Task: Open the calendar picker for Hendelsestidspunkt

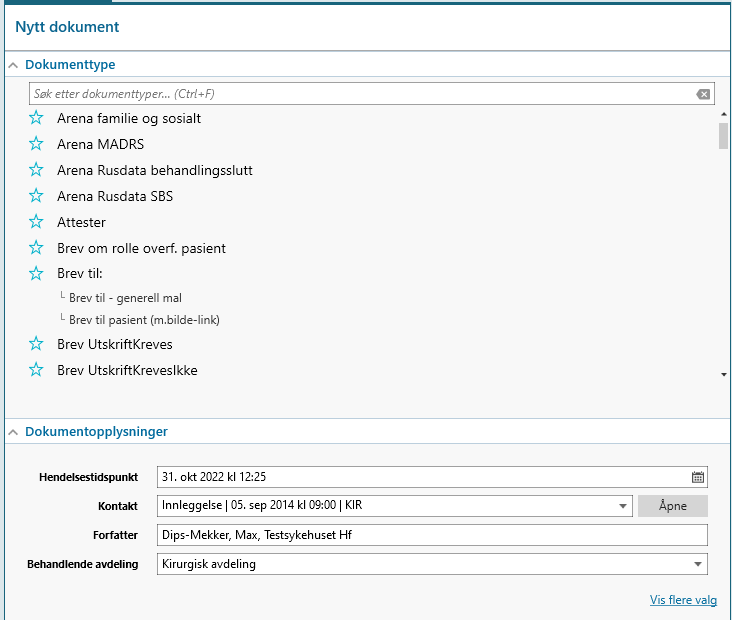Action: click(x=697, y=477)
